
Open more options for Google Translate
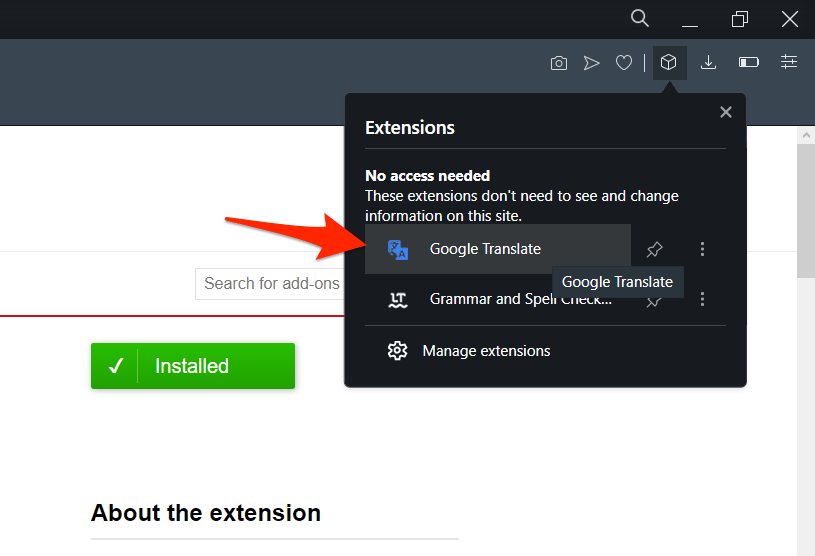click(702, 249)
